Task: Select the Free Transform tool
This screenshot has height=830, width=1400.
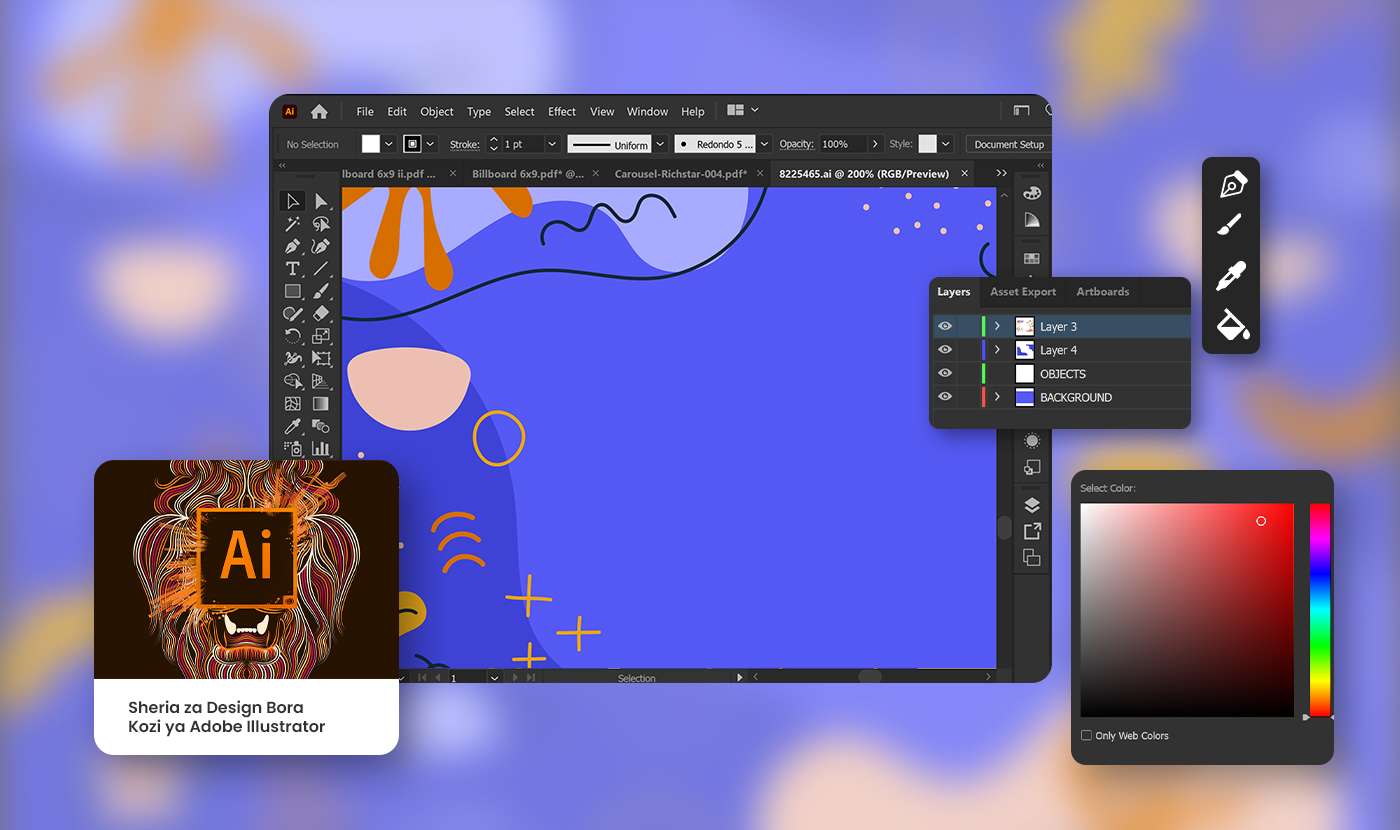Action: 321,359
